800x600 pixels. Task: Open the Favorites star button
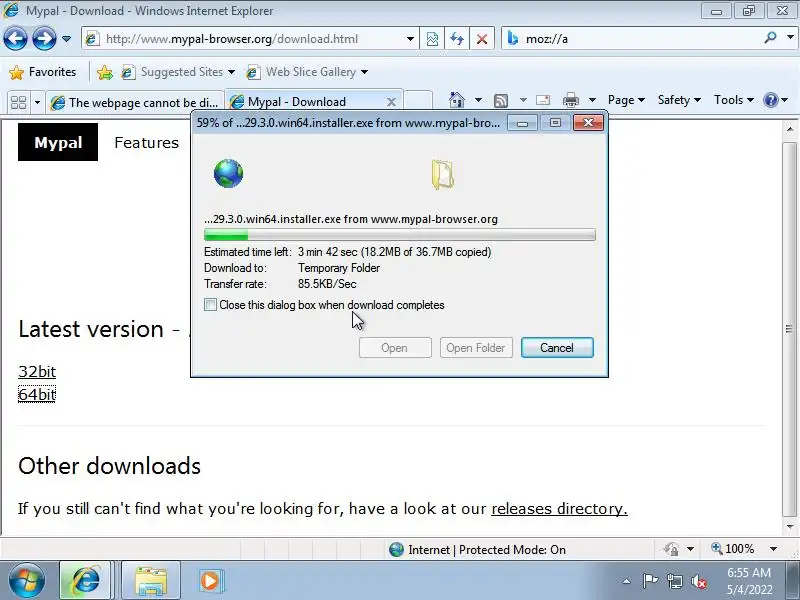coord(43,72)
